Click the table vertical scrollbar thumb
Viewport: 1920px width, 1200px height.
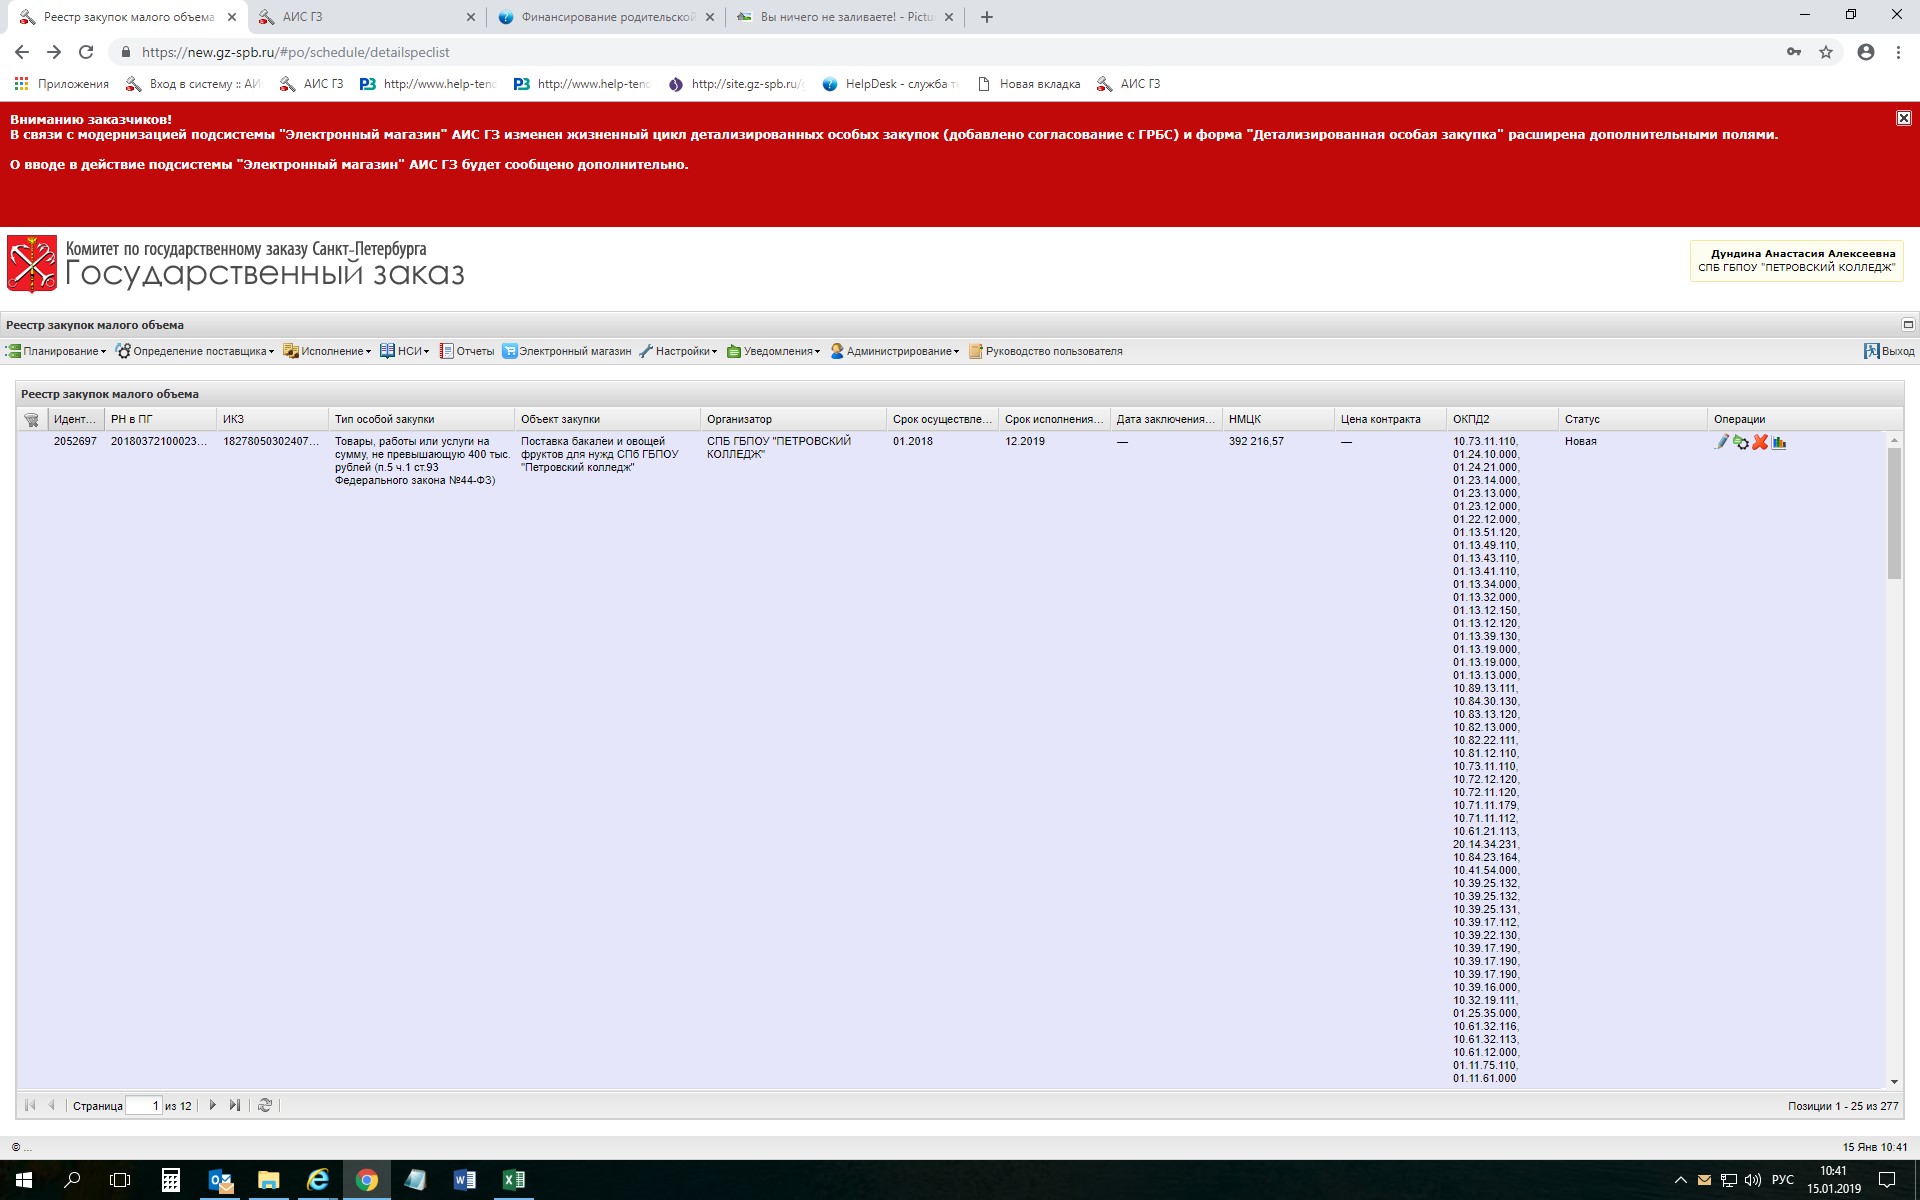[1894, 512]
